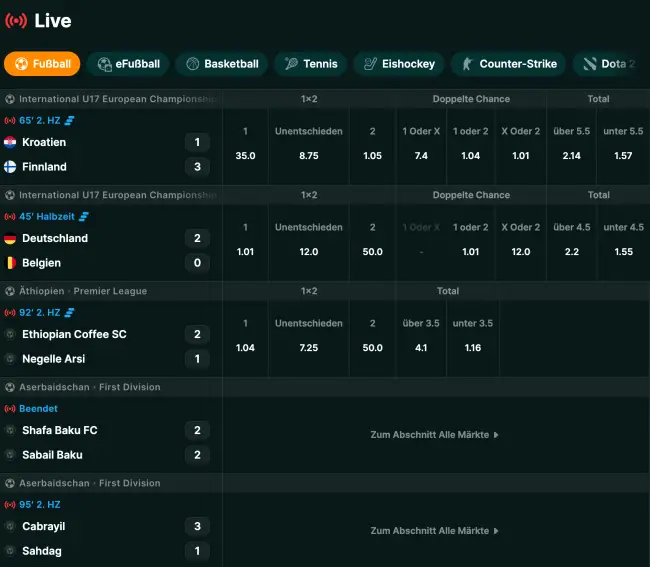Bet on Finnland win at 1.05
This screenshot has width=650, height=567.
click(x=373, y=147)
